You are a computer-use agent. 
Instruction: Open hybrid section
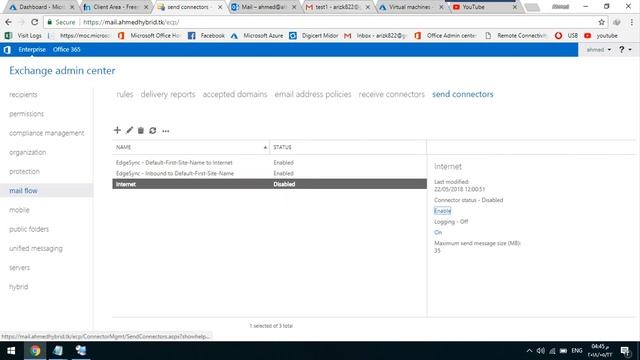click(19, 287)
